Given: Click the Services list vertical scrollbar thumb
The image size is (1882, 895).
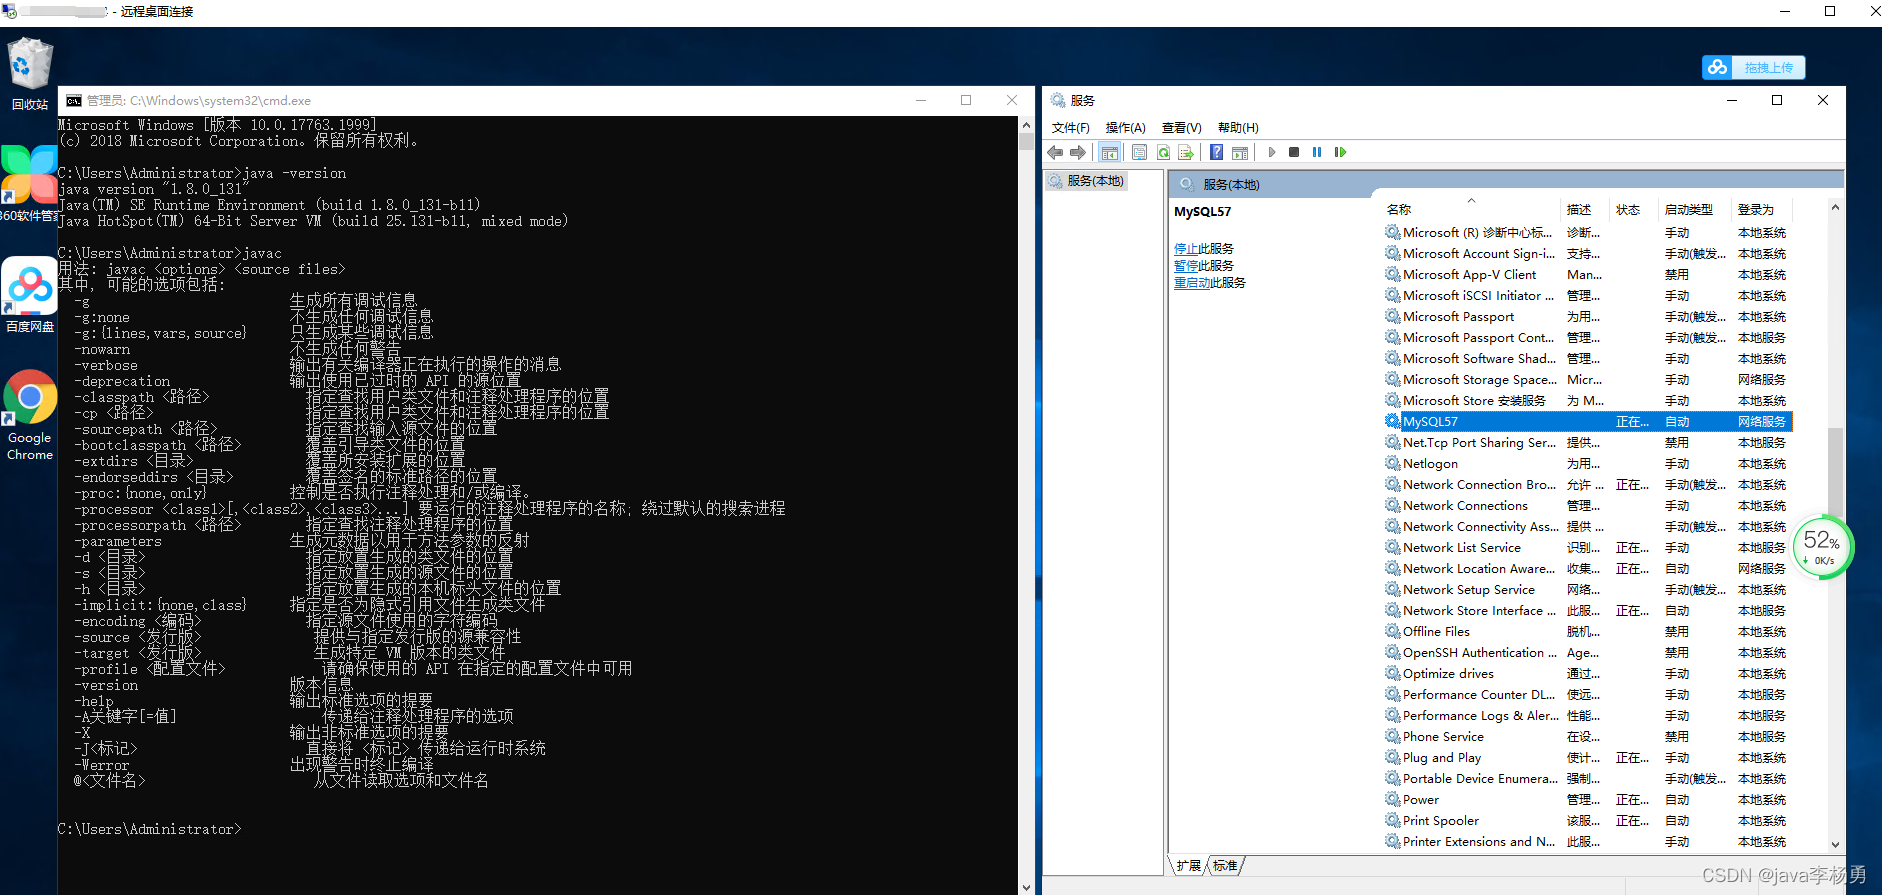Looking at the screenshot, I should [1835, 472].
